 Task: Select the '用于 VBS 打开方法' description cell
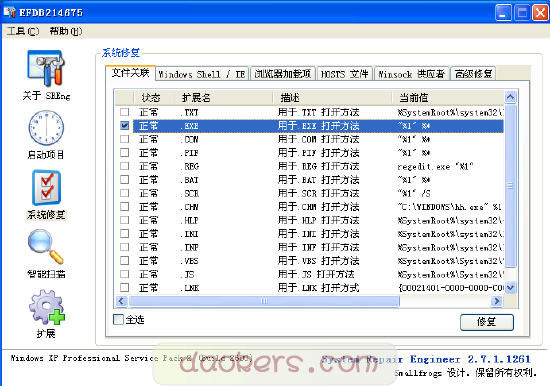tap(318, 261)
